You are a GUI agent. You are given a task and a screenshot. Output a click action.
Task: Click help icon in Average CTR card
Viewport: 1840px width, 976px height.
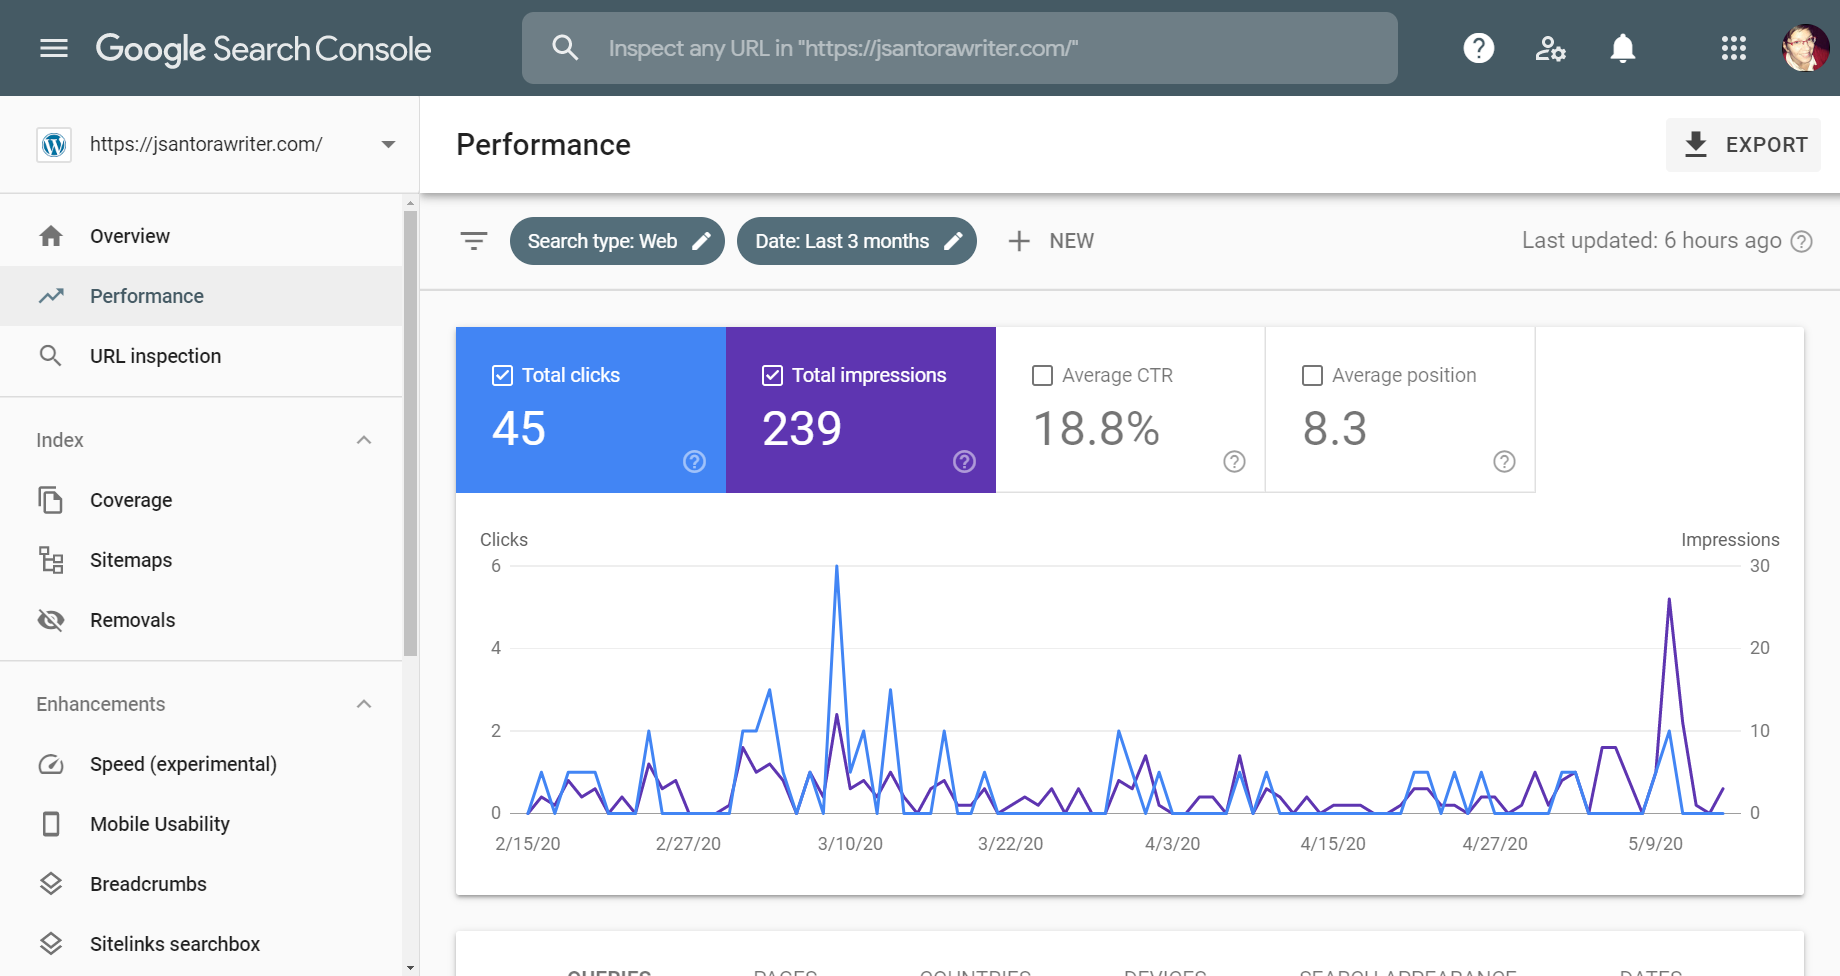pyautogui.click(x=1234, y=461)
